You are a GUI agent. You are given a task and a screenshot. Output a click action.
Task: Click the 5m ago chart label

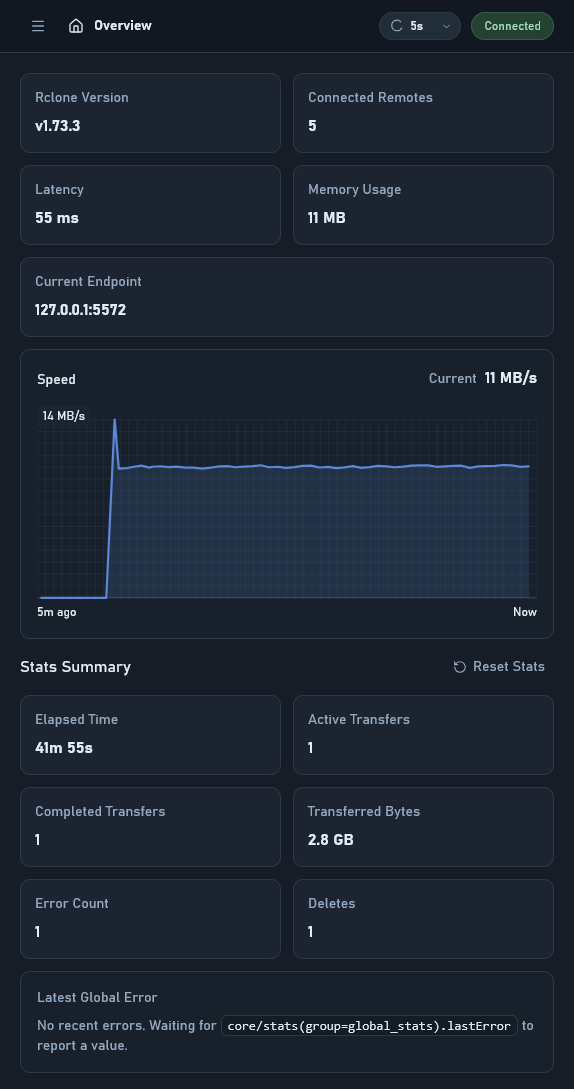(57, 612)
